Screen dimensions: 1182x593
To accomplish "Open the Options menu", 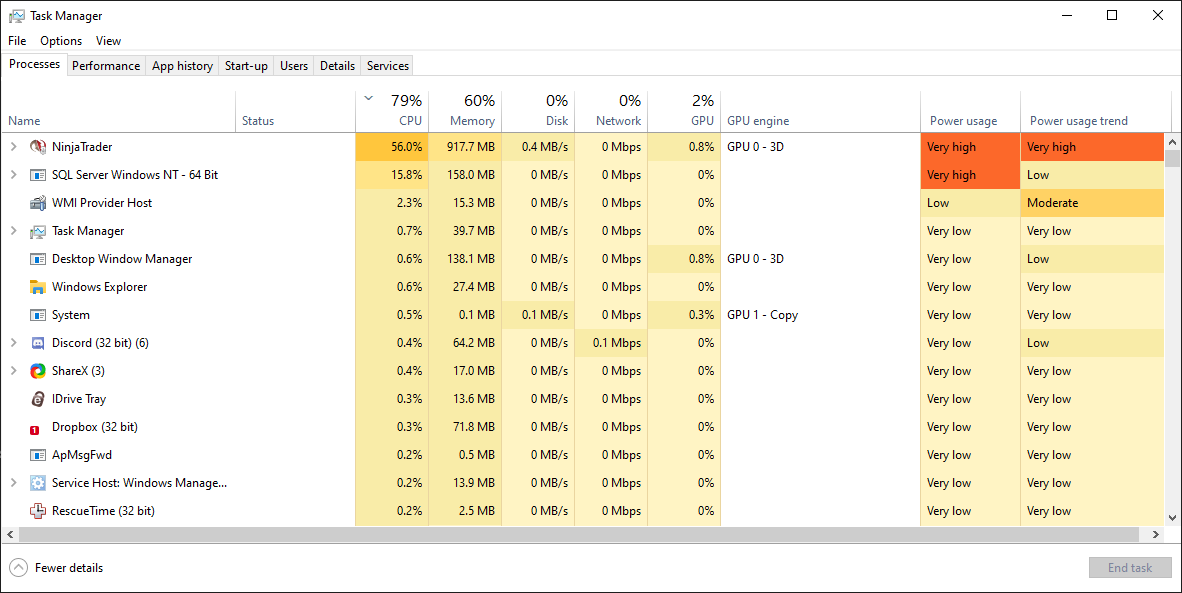I will (x=61, y=41).
